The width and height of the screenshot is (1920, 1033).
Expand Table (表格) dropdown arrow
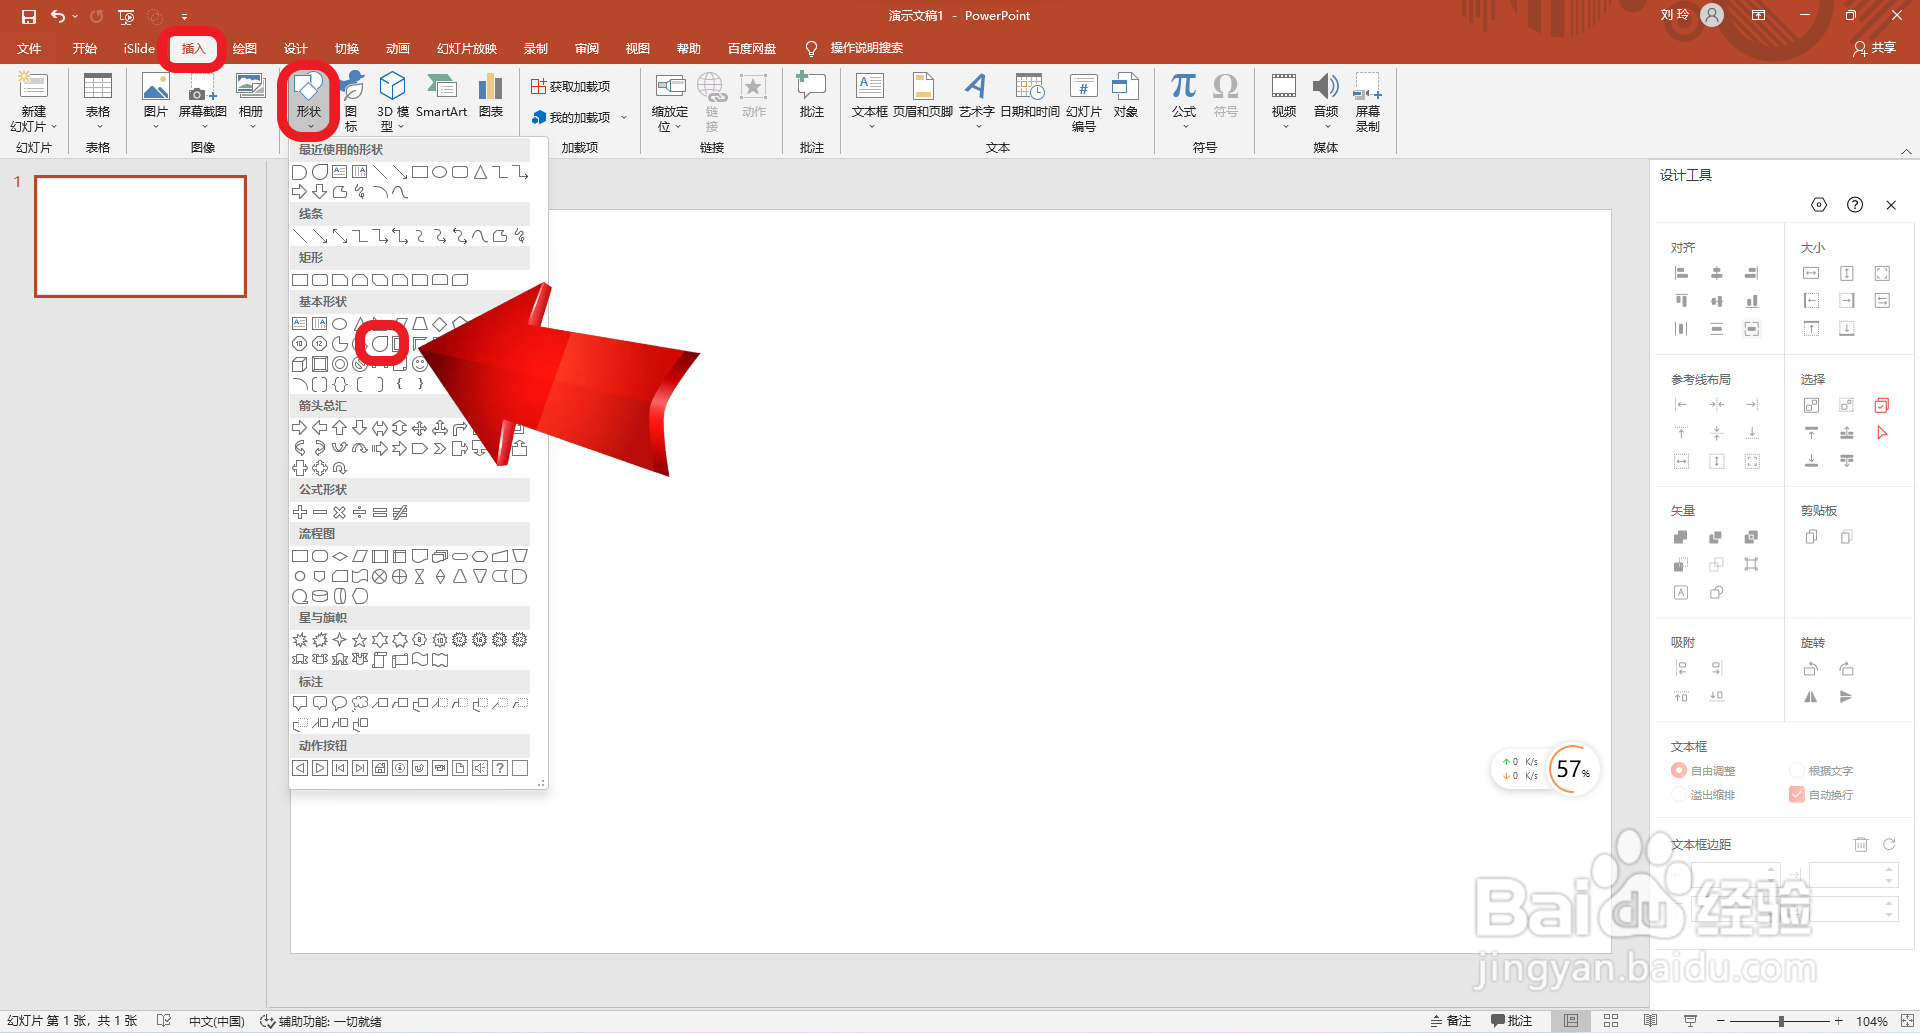[x=98, y=127]
